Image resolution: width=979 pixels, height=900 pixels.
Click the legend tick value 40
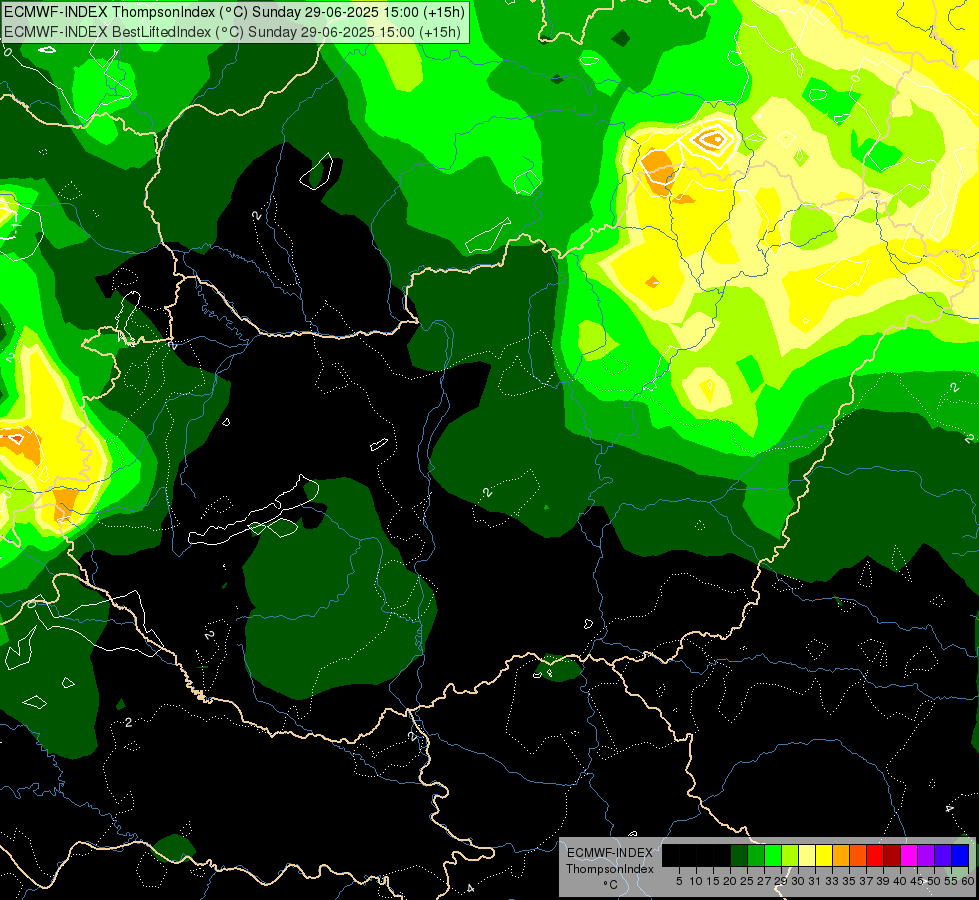point(900,881)
